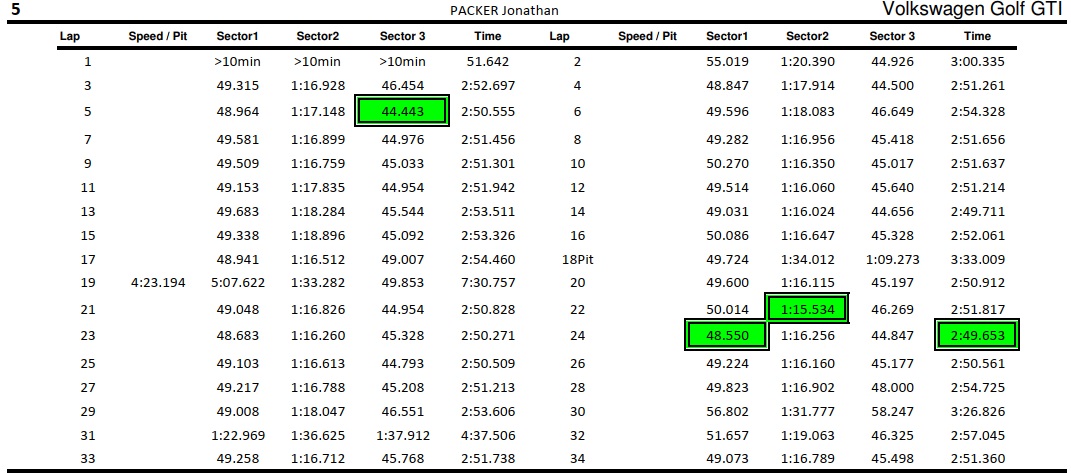Select the green best lap time 2:49.653
The height and width of the screenshot is (473, 1071).
pyautogui.click(x=977, y=335)
